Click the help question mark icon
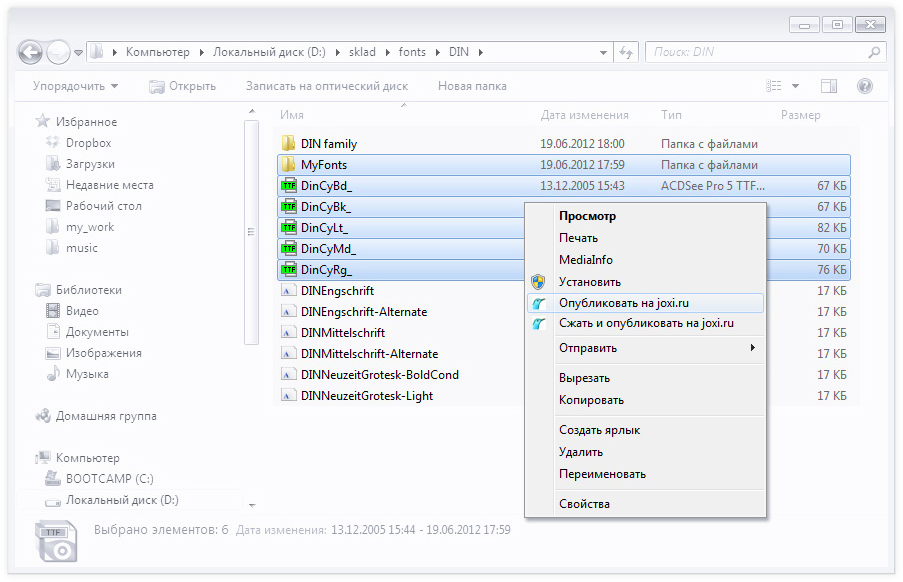This screenshot has height=582, width=903. (x=865, y=87)
